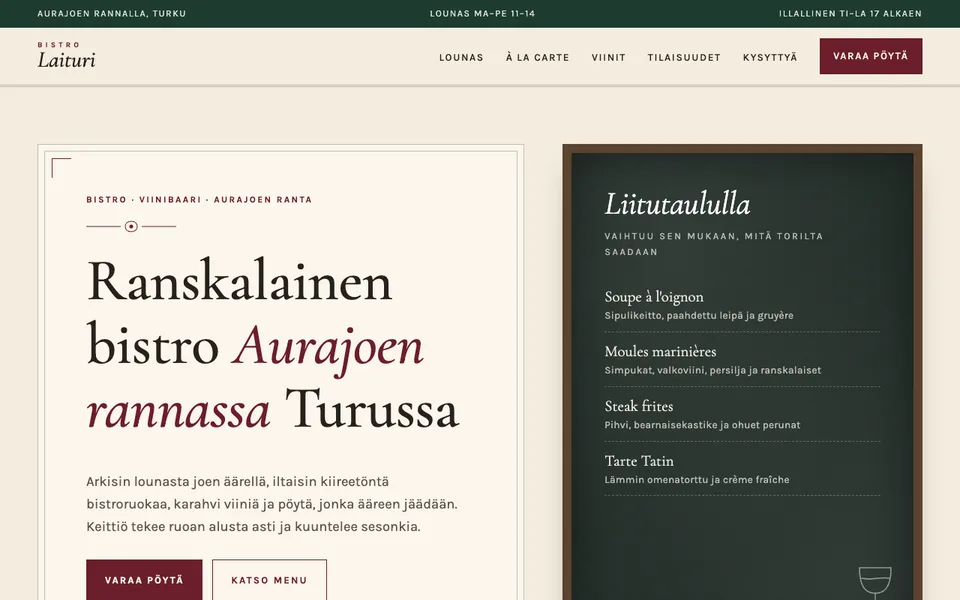Open the Tilaisuudet navigation item
This screenshot has width=960, height=600.
[684, 58]
